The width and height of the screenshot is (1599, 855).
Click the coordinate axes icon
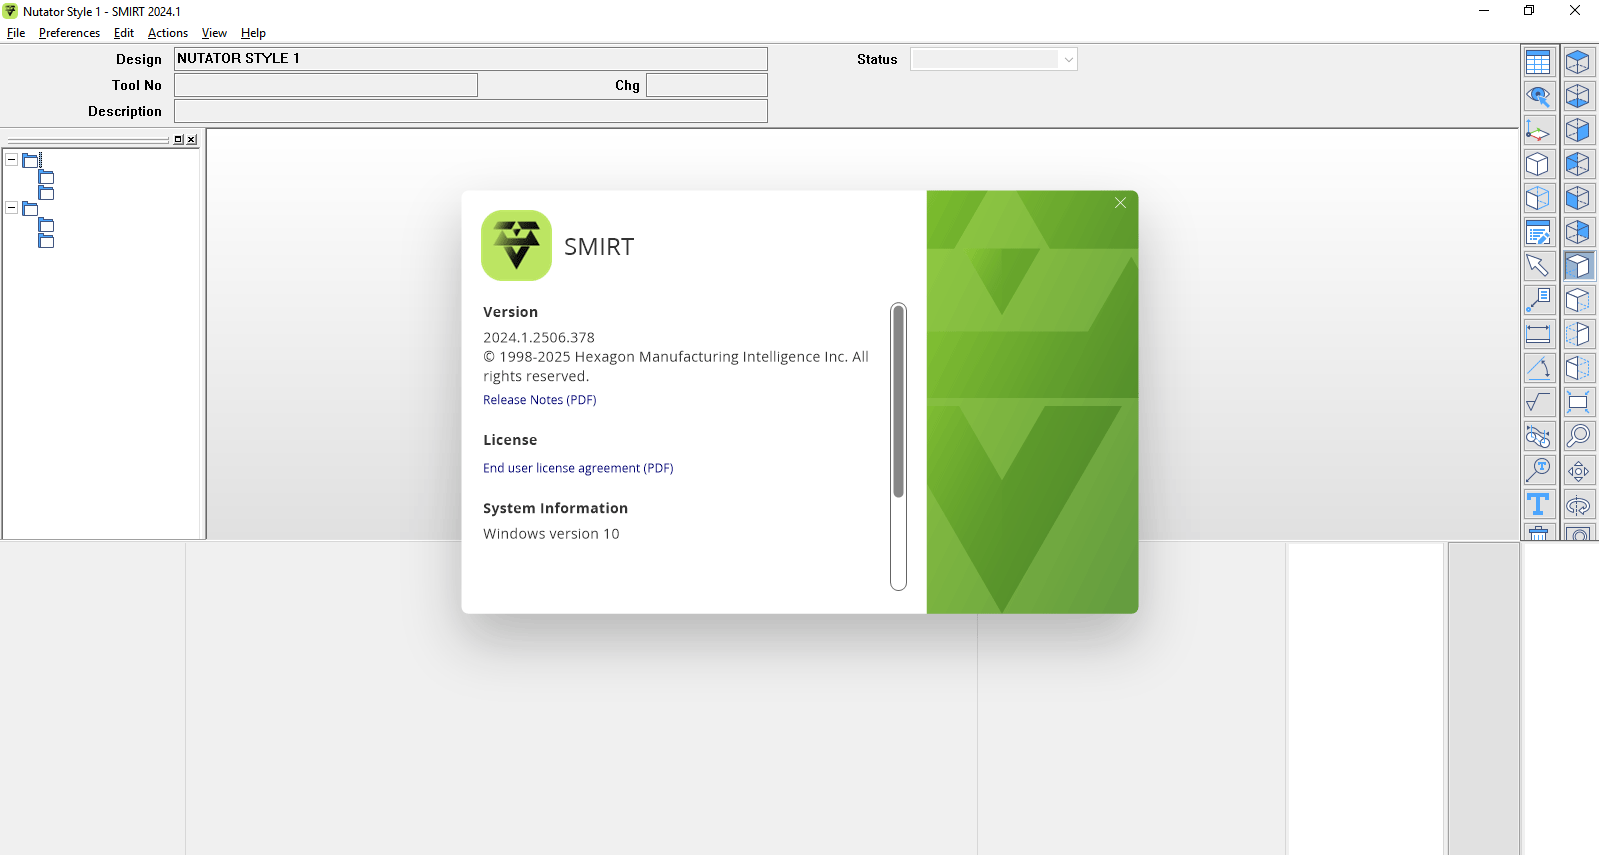1538,131
